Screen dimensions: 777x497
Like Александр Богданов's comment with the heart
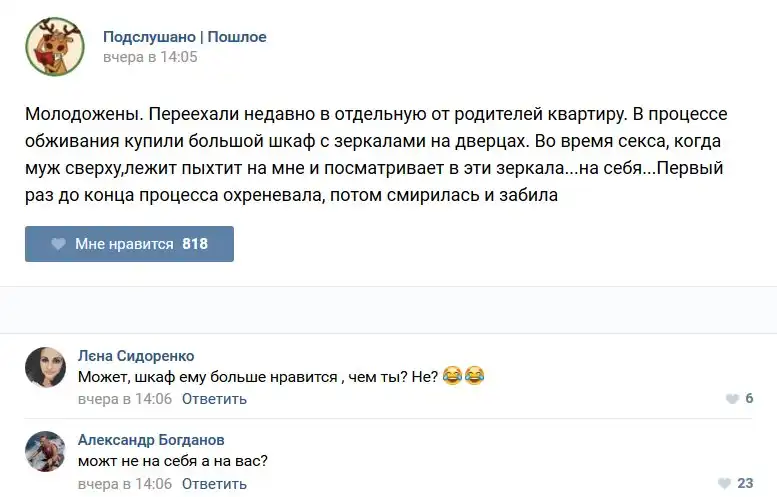[725, 483]
